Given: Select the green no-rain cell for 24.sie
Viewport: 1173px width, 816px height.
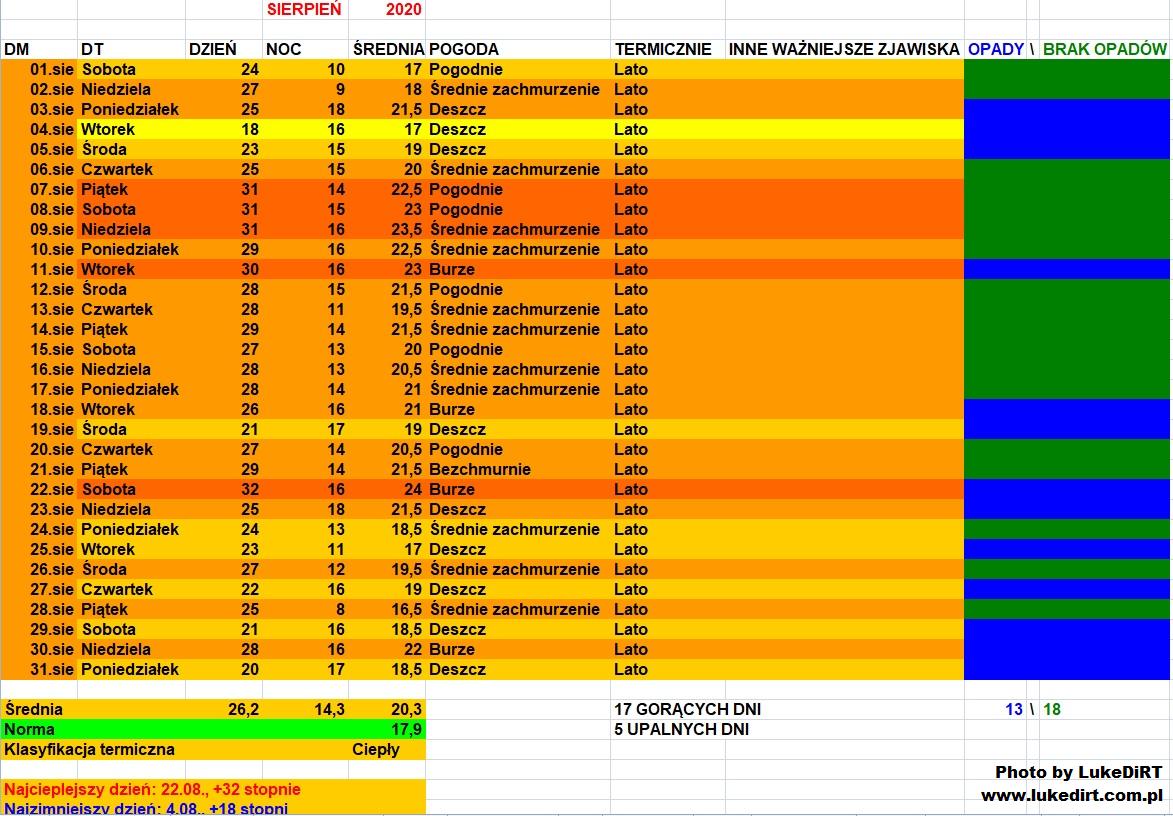Looking at the screenshot, I should 1066,529.
